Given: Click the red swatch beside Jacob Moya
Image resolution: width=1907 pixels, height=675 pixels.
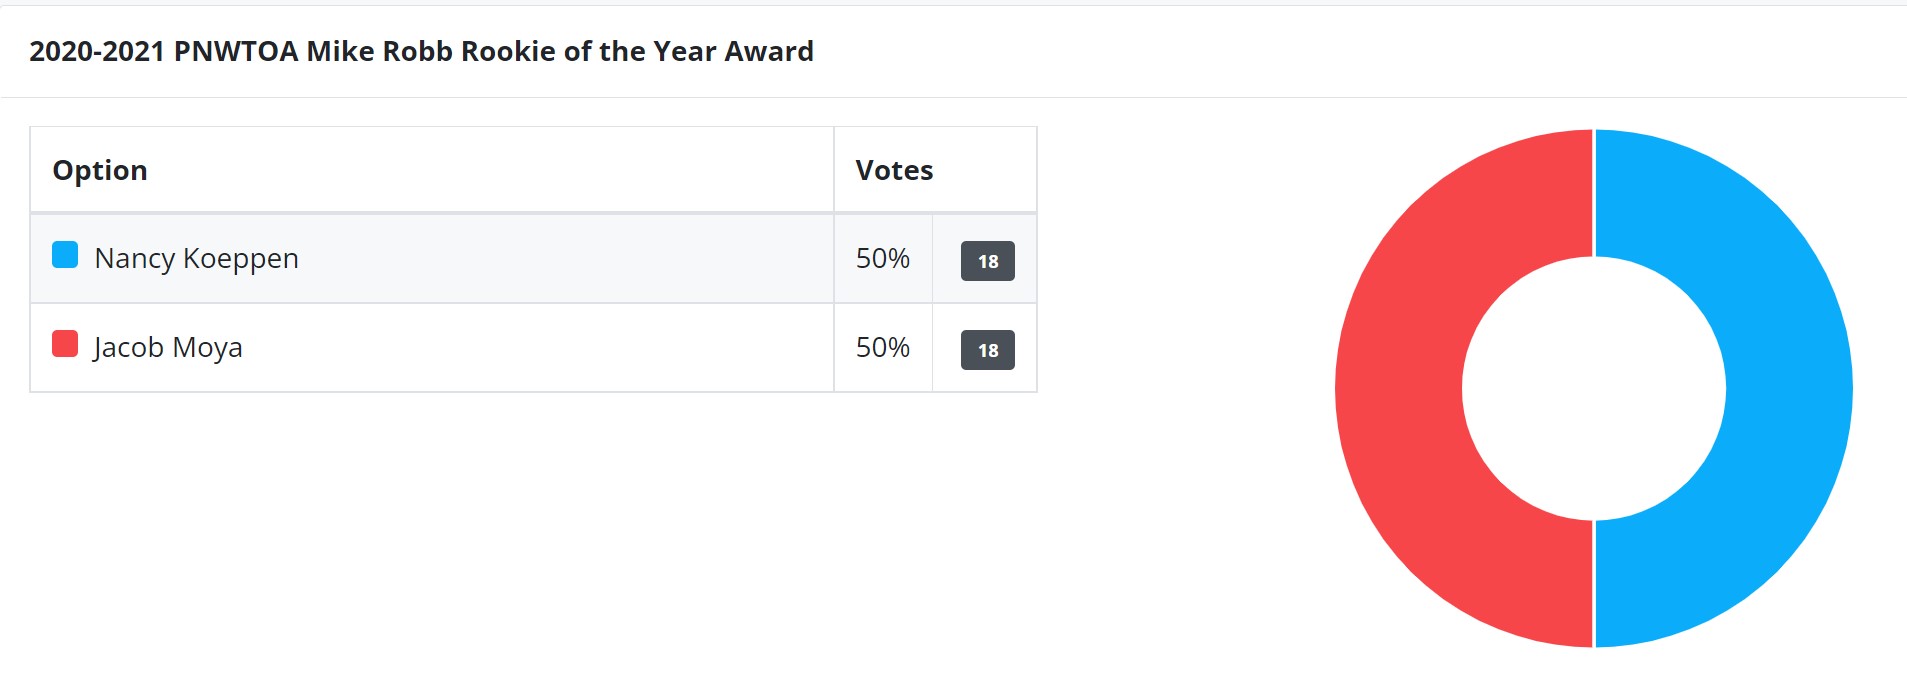Looking at the screenshot, I should 65,344.
